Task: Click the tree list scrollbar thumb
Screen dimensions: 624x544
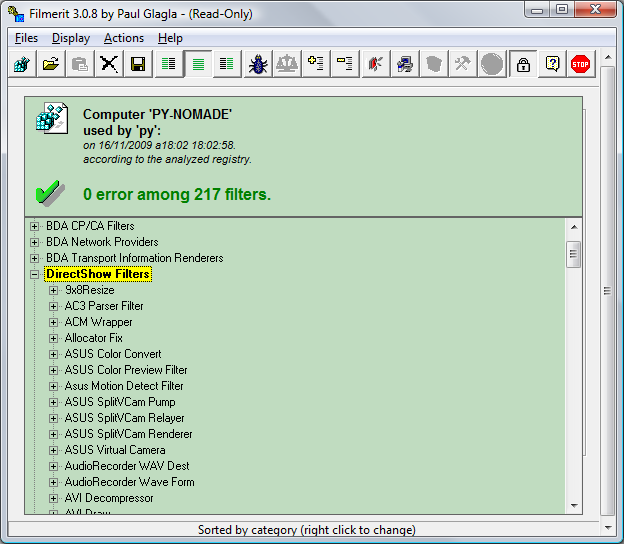Action: coord(573,254)
